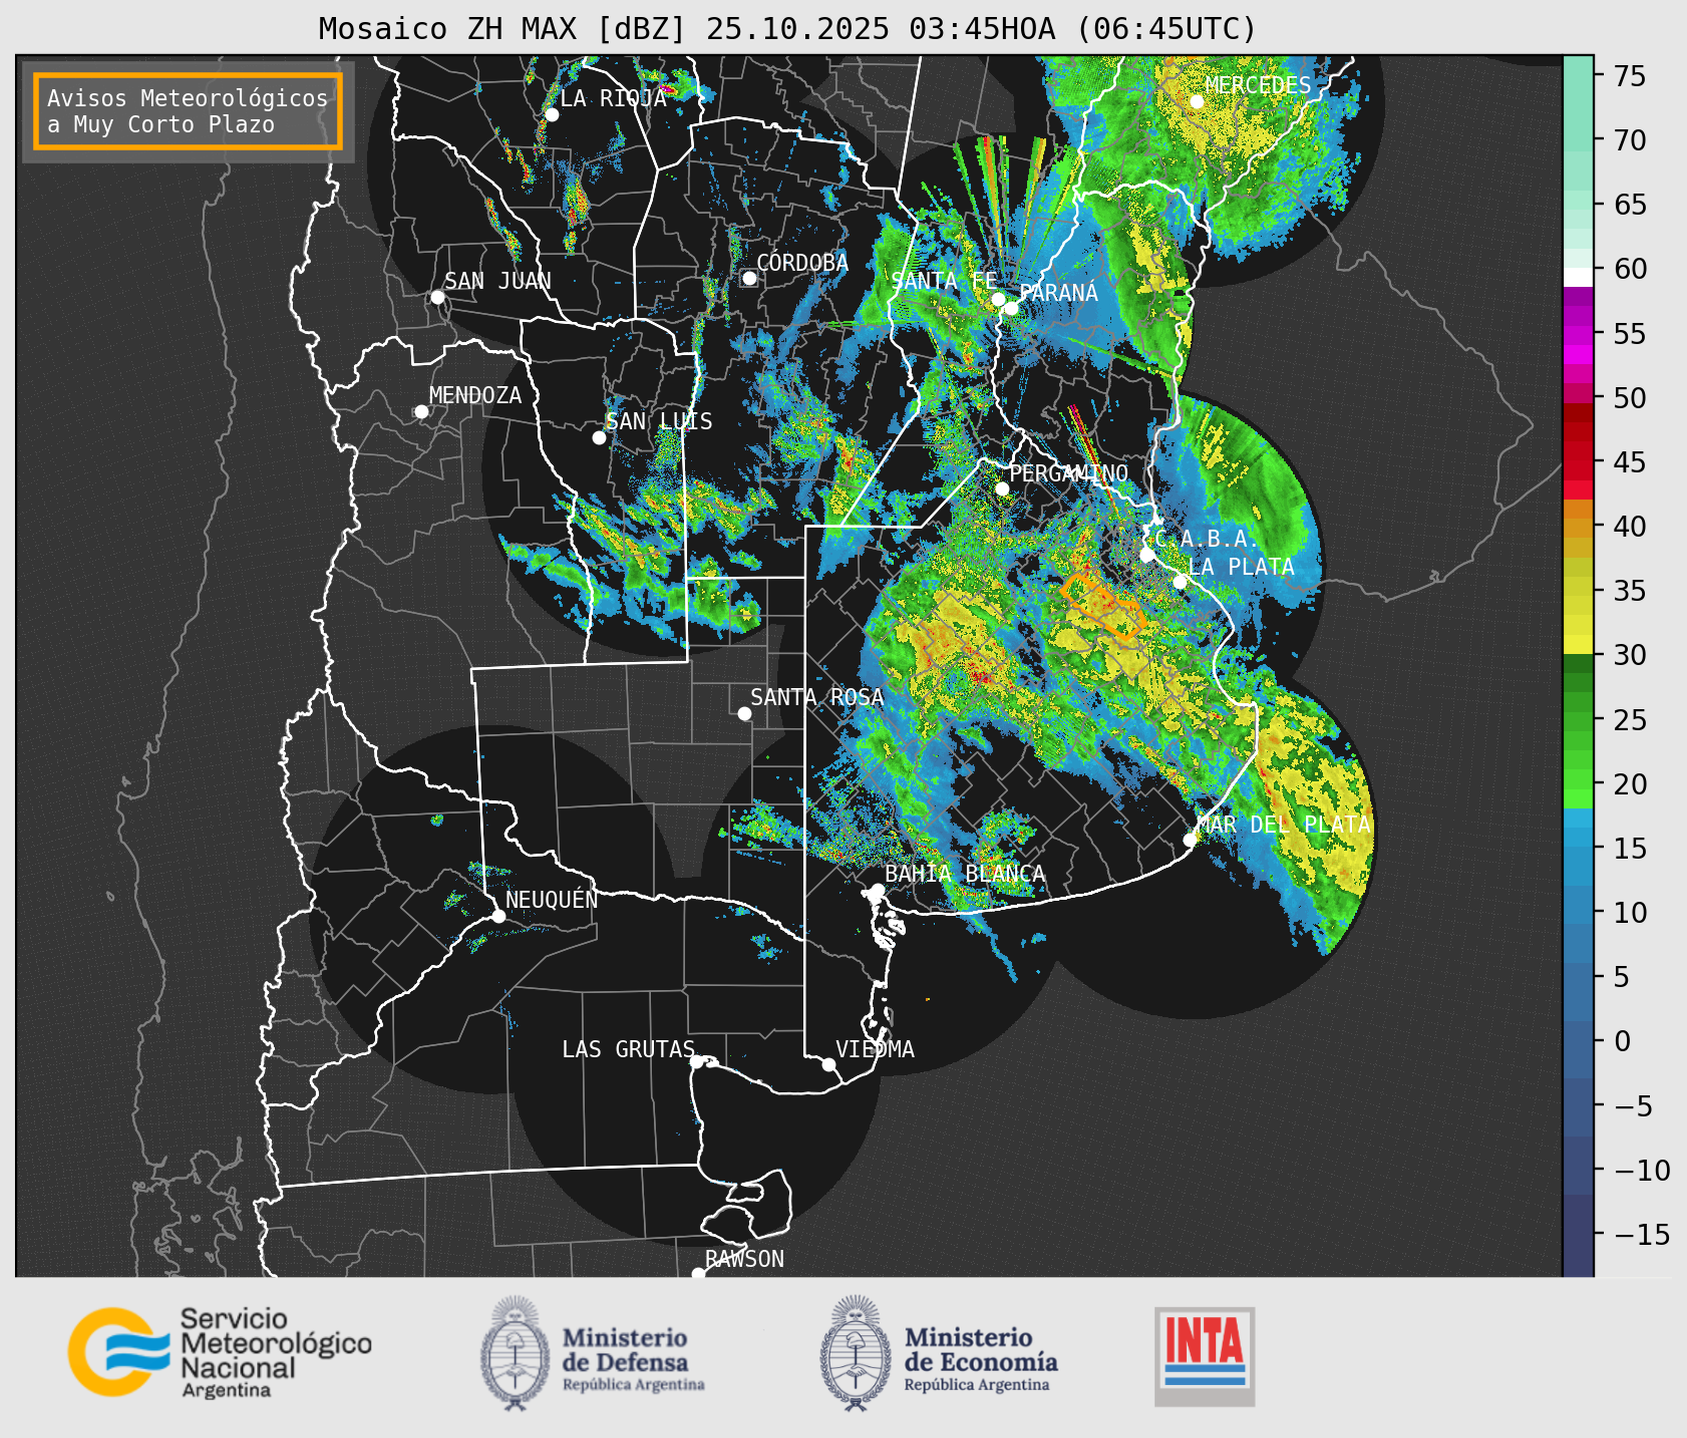Click the 0 label on the scale
The image size is (1687, 1438).
tap(1622, 1041)
